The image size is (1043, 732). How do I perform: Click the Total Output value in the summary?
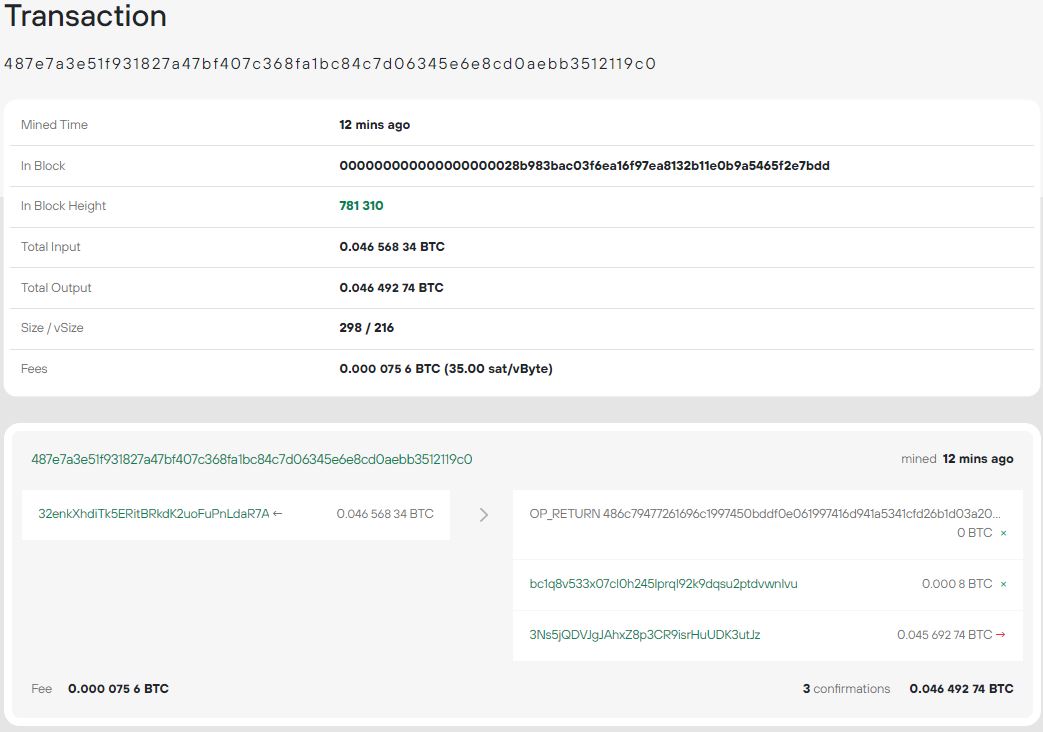(391, 288)
